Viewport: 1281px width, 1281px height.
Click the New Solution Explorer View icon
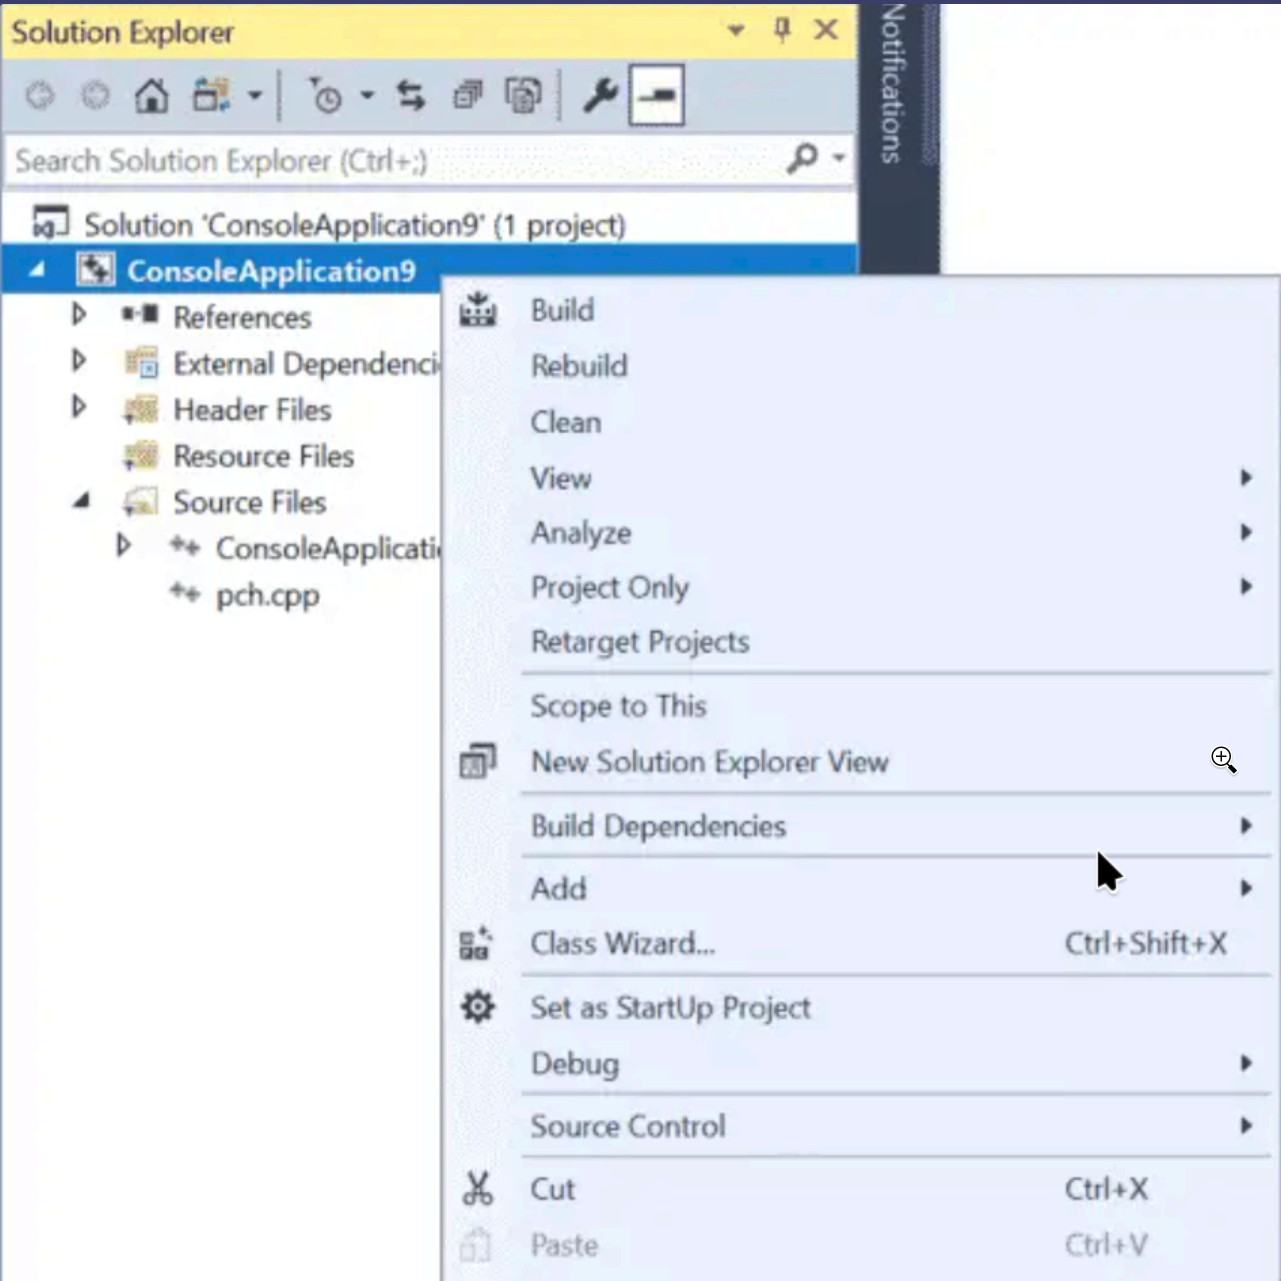click(478, 762)
